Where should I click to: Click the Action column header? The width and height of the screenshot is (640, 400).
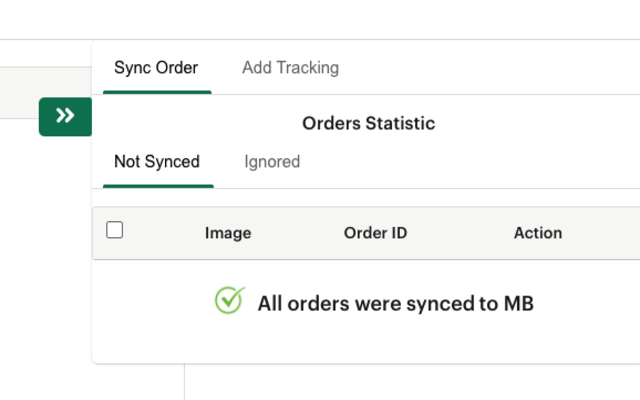click(538, 233)
